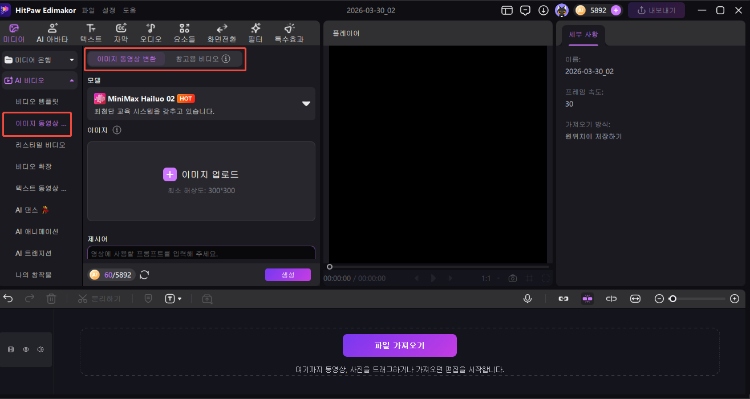Viewport: 750px width, 399px height.
Task: Click the user avatar icon
Action: (562, 11)
